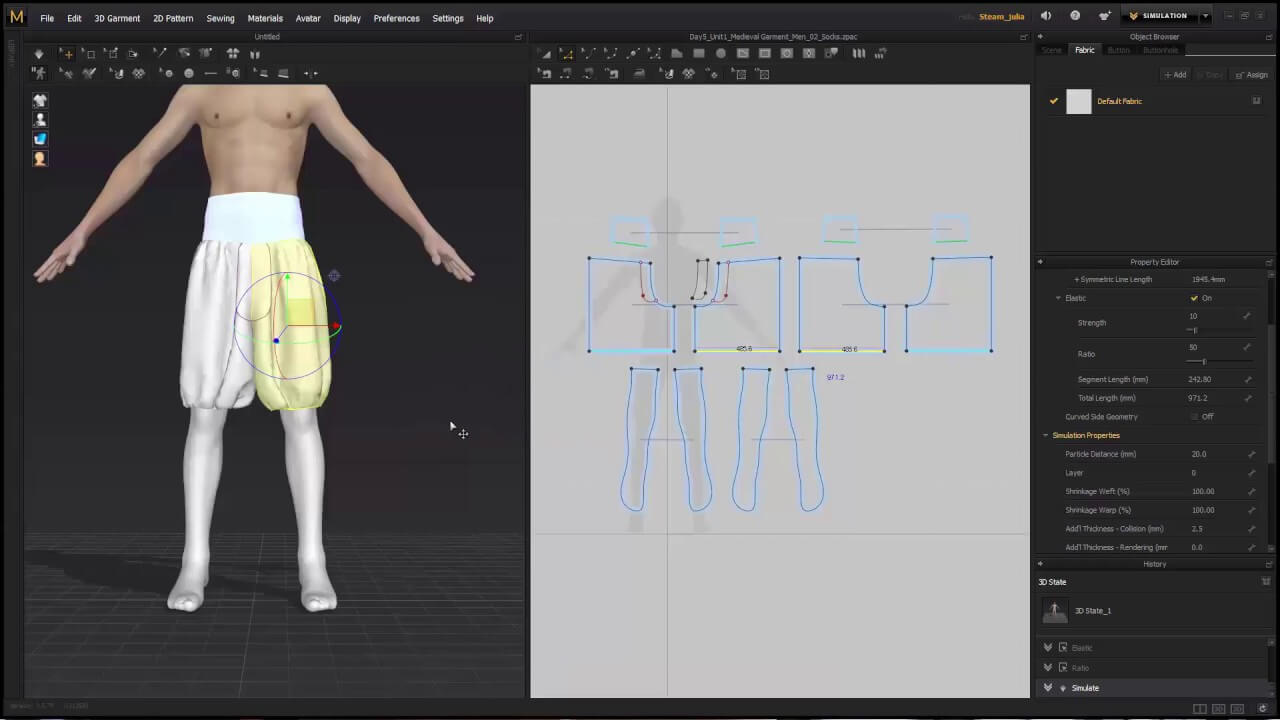The height and width of the screenshot is (720, 1280).
Task: Edit Particle Distance with its pencil button
Action: (x=1251, y=454)
